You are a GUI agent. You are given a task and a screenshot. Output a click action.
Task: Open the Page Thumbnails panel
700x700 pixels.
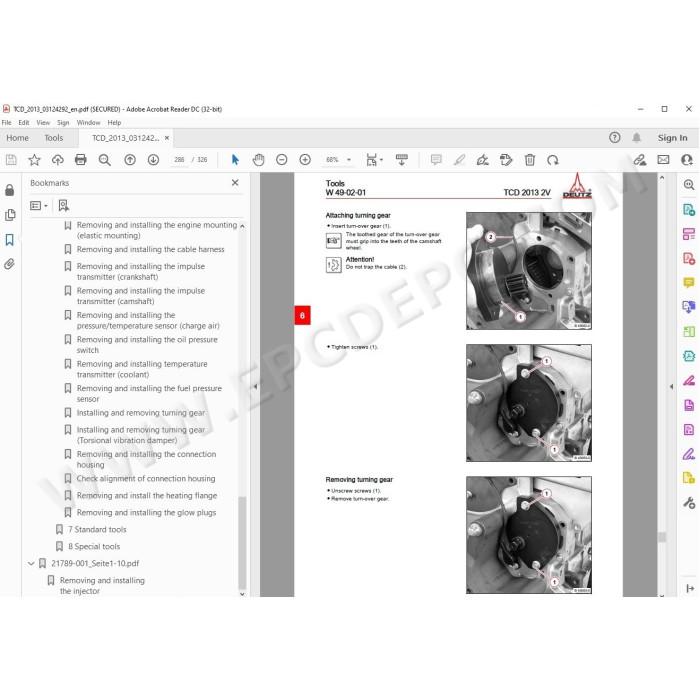coord(10,215)
